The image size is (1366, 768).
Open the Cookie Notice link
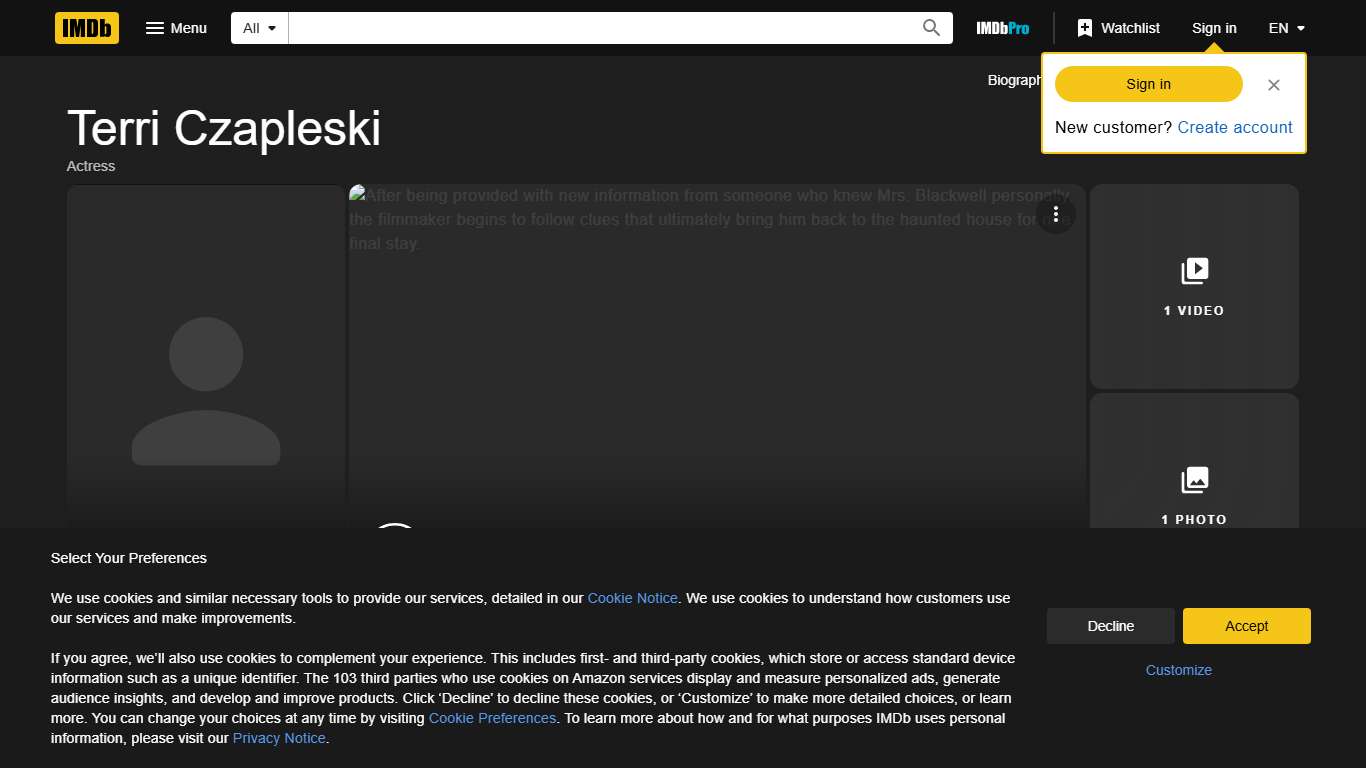point(632,598)
